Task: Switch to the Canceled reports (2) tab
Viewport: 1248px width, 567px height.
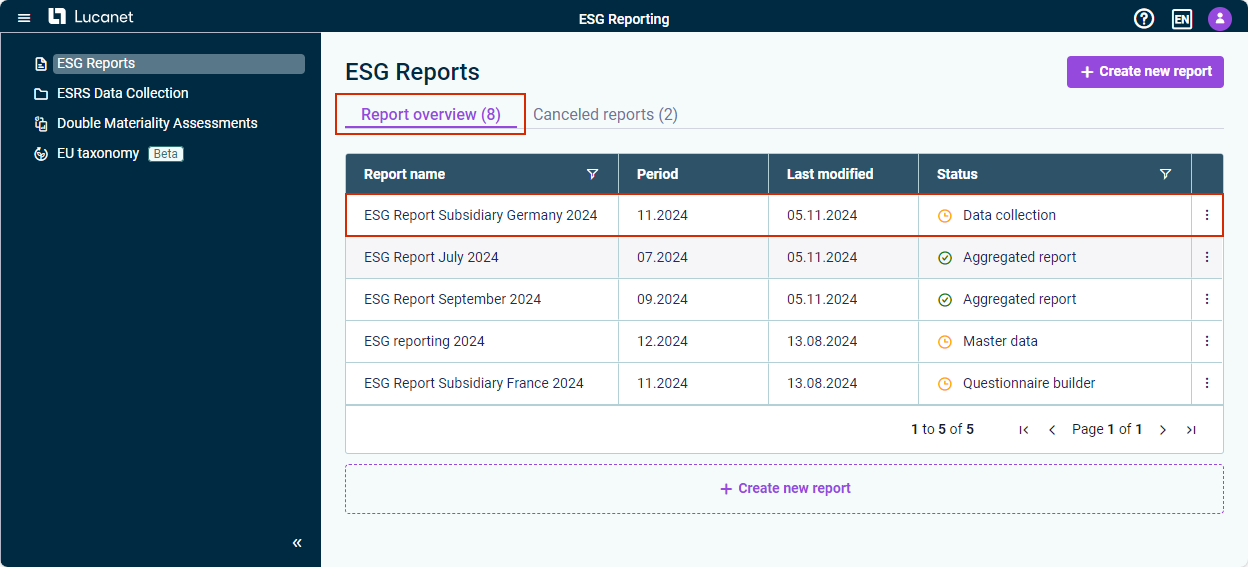Action: 605,114
